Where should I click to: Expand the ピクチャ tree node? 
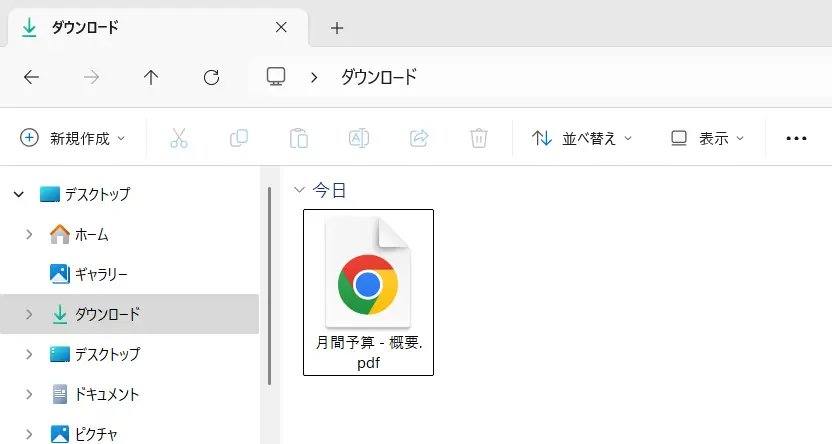pos(29,434)
